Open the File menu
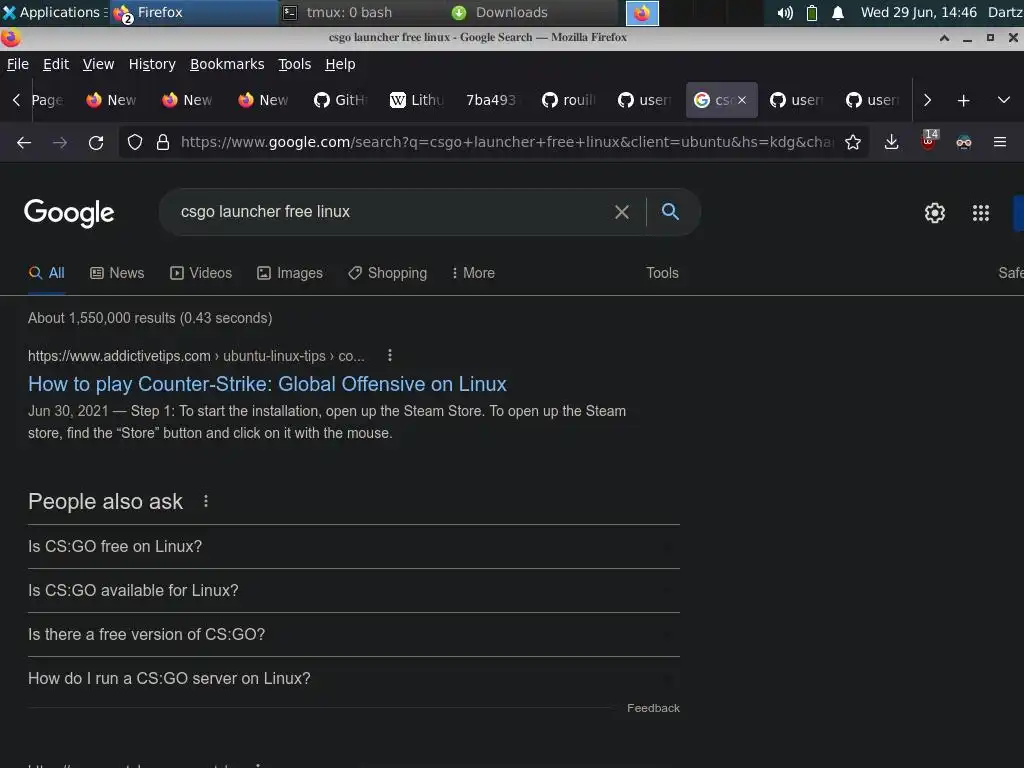Screen dimensions: 1024x768 pyautogui.click(x=18, y=64)
